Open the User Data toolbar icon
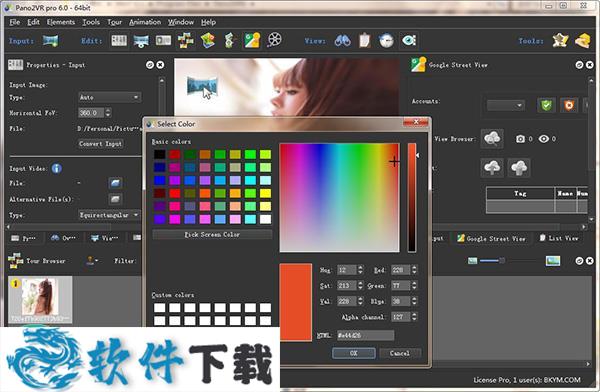Image resolution: width=600 pixels, height=392 pixels. click(163, 40)
